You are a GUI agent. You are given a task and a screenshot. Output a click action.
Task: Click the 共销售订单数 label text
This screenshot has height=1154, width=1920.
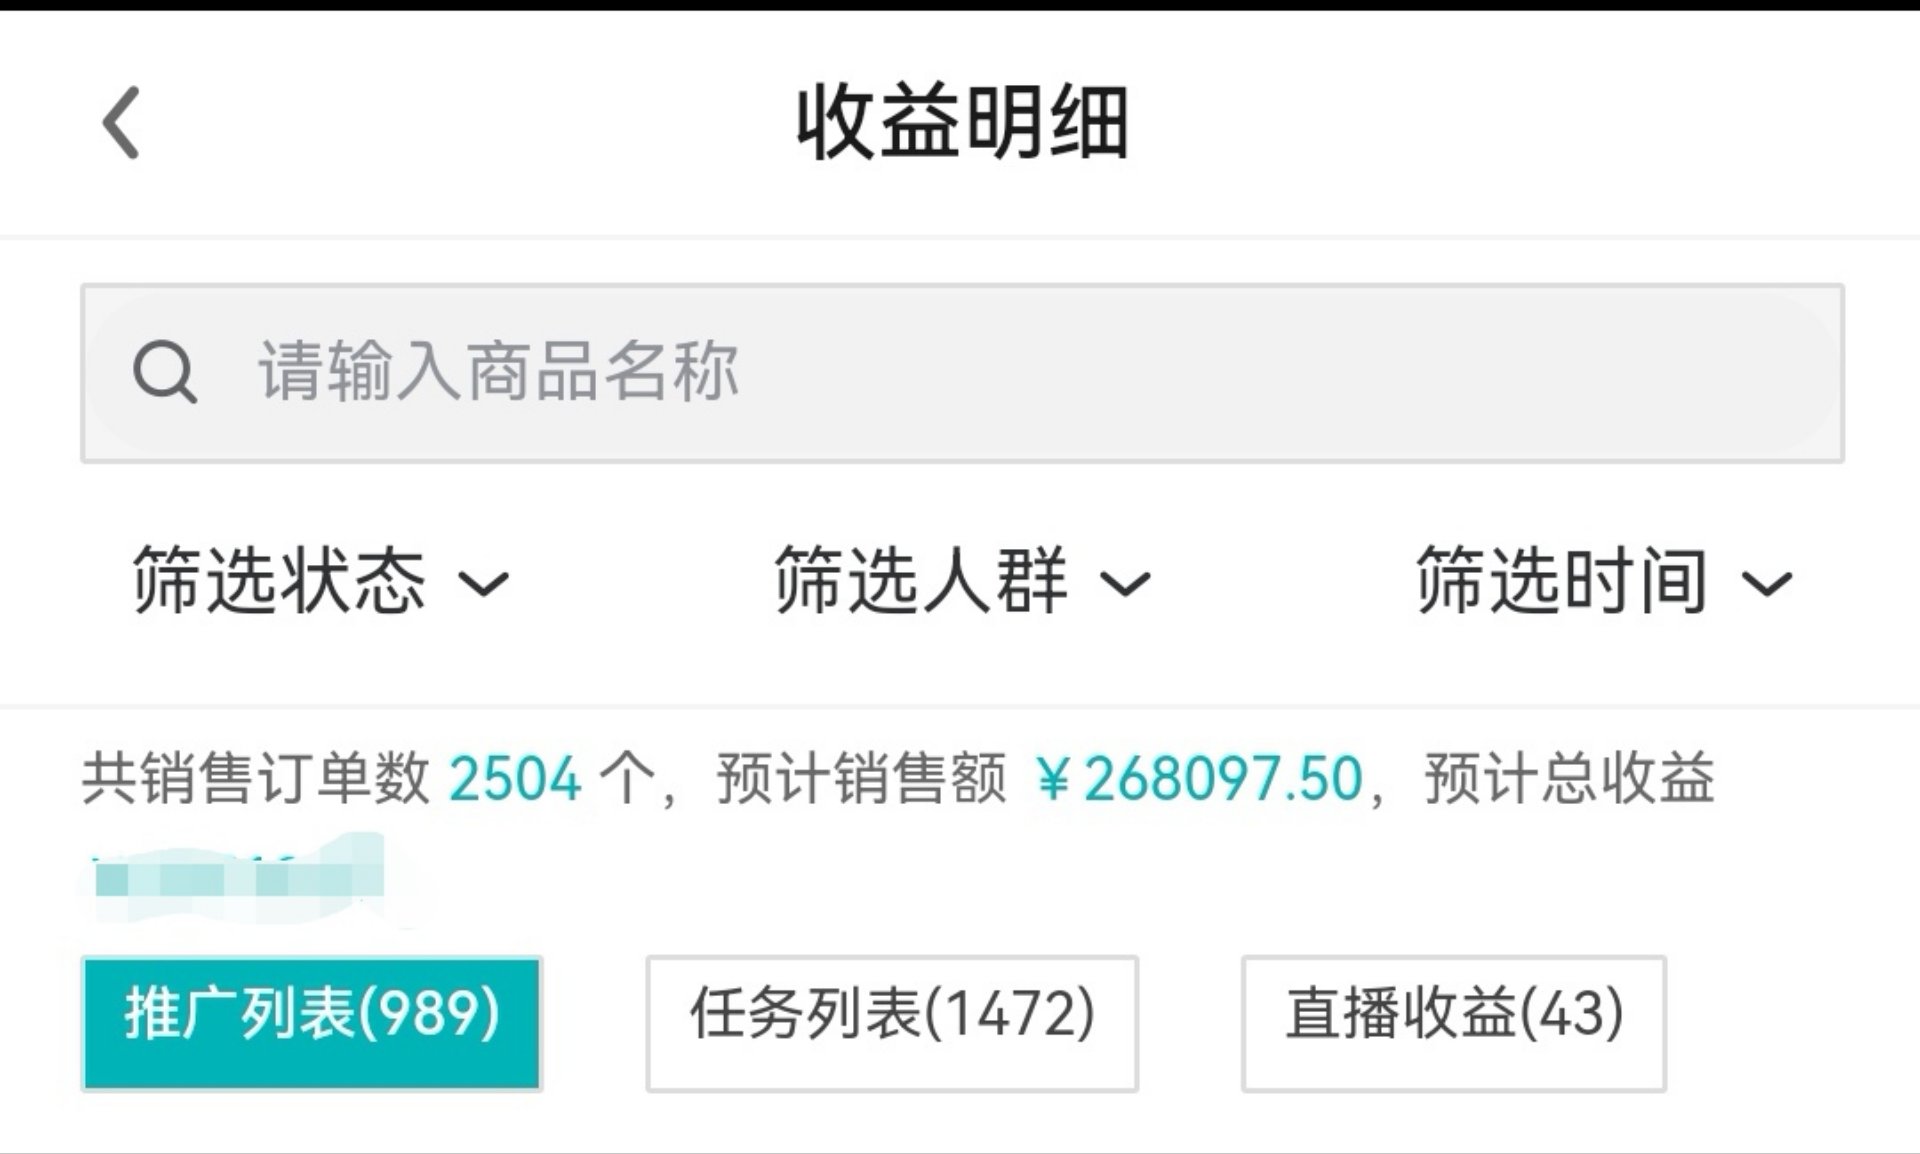[x=256, y=779]
